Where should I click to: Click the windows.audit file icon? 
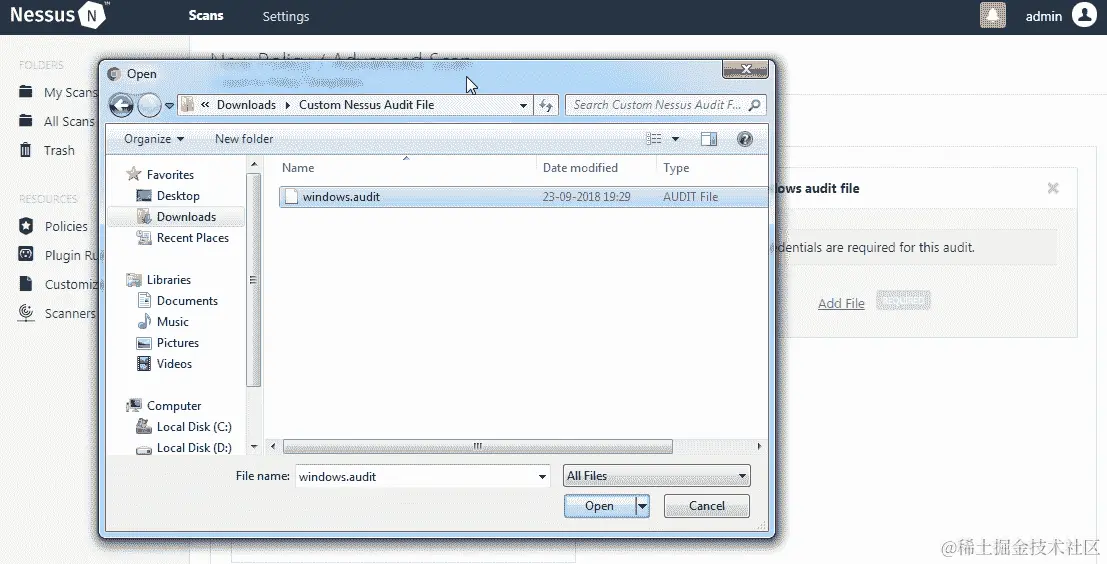(291, 197)
